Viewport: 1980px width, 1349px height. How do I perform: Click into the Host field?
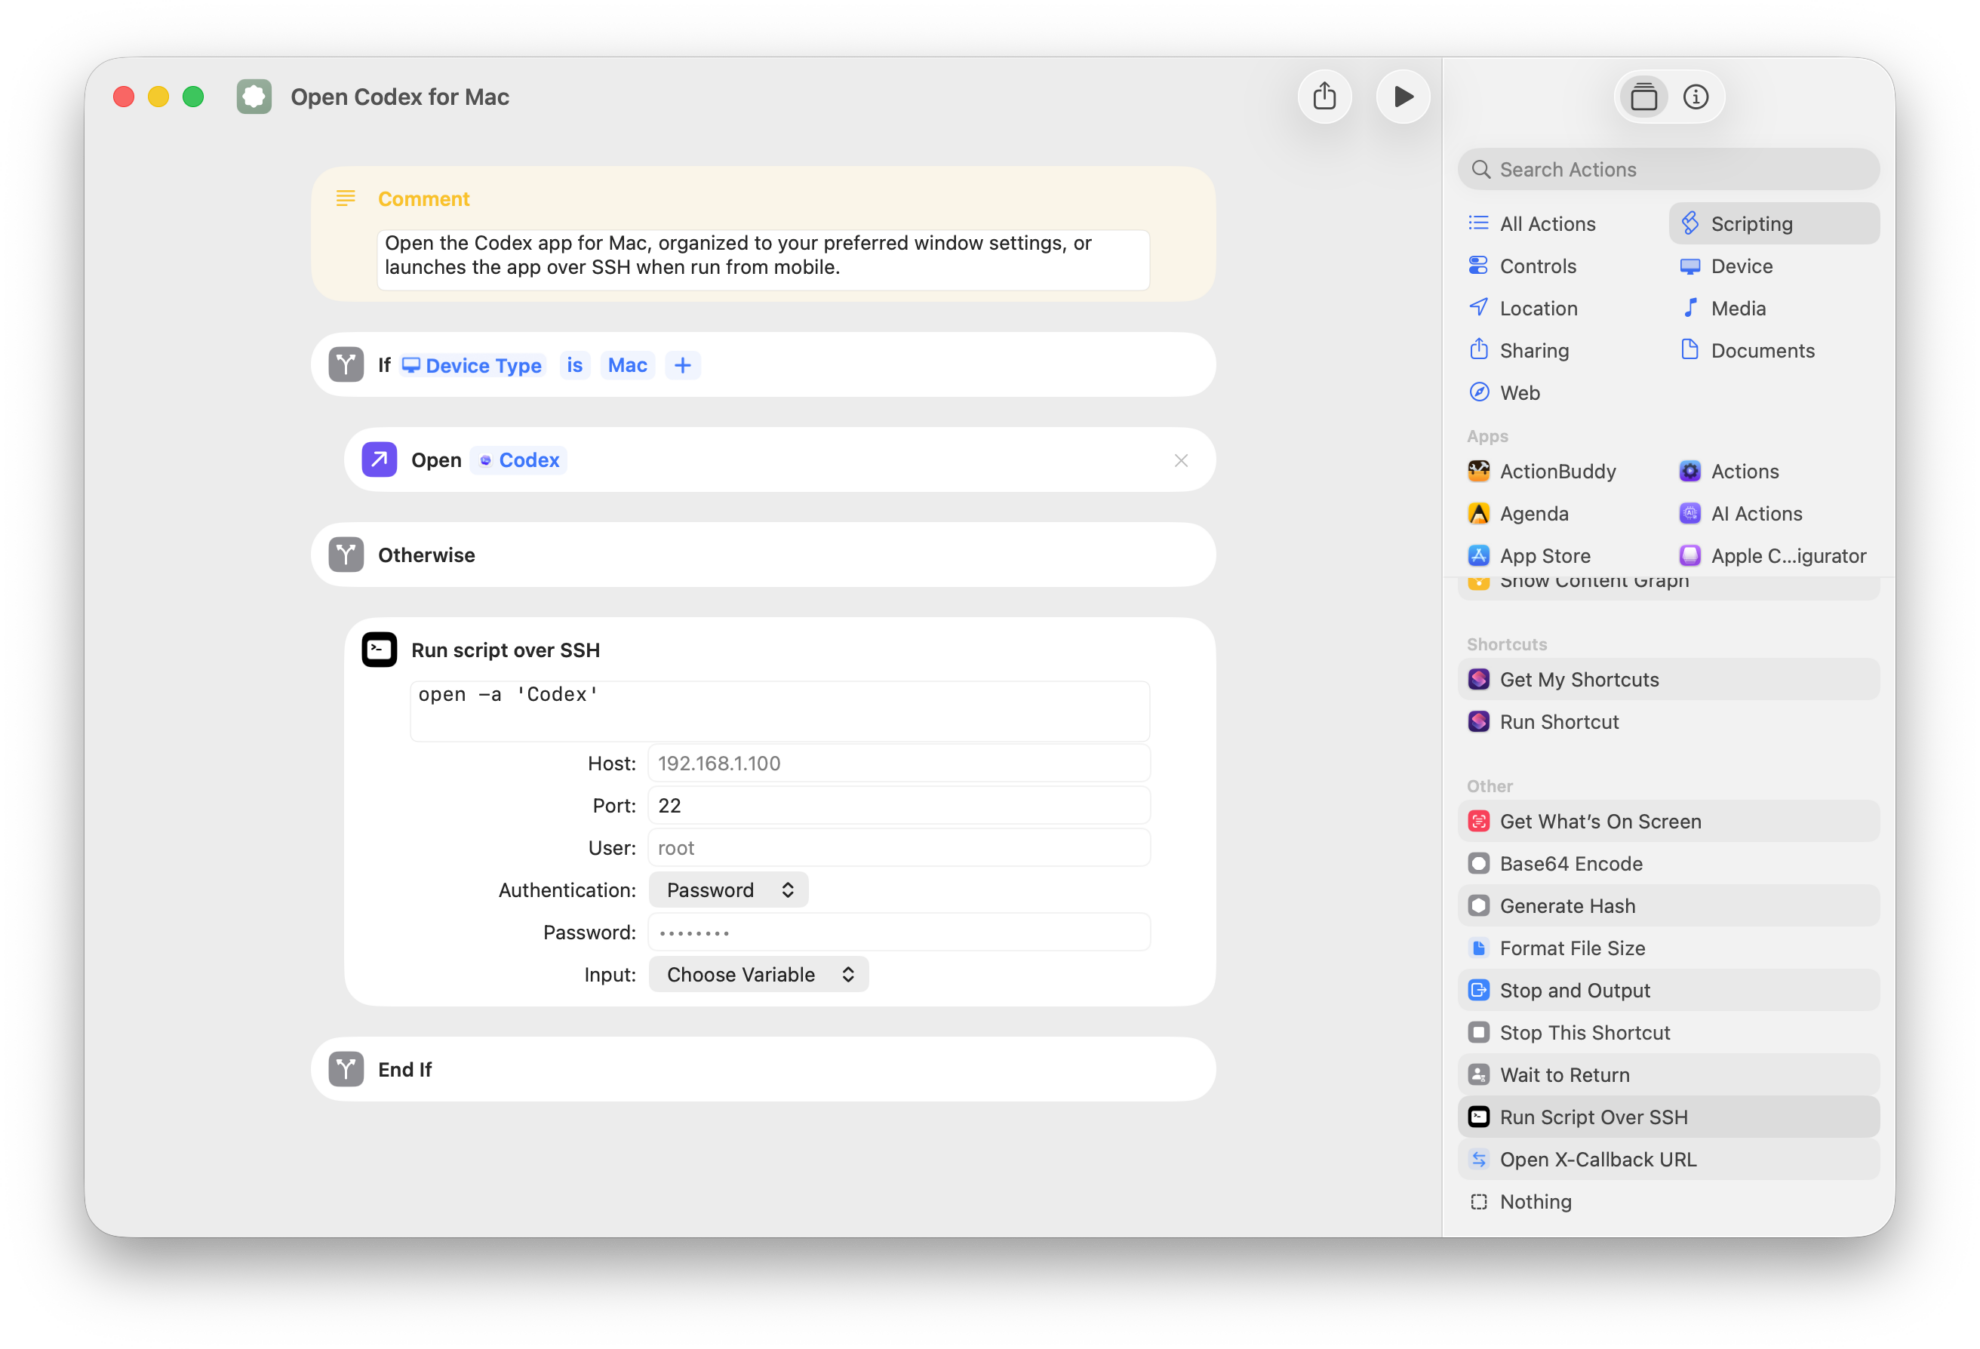pos(899,763)
